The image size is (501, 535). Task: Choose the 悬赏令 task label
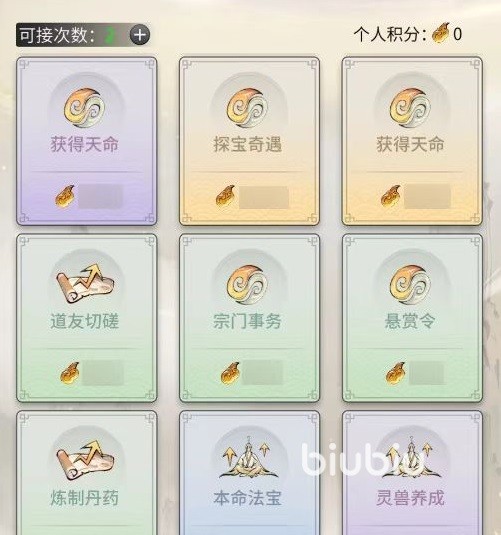(x=411, y=321)
